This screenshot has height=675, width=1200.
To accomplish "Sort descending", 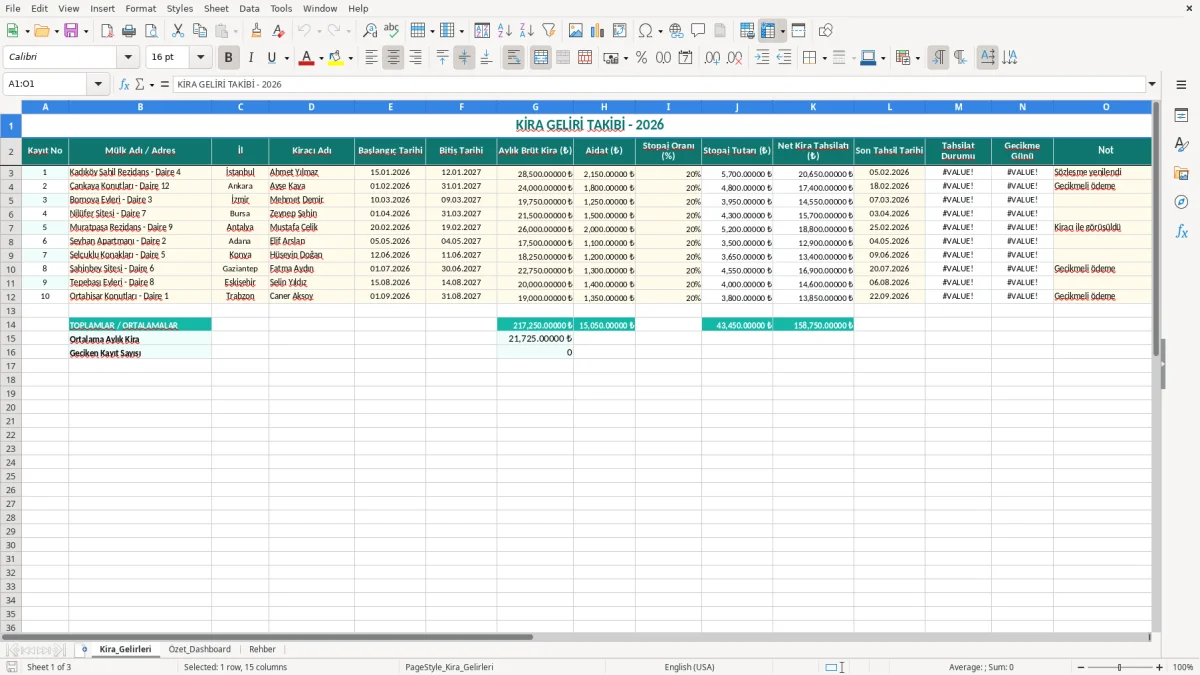I will tap(527, 31).
